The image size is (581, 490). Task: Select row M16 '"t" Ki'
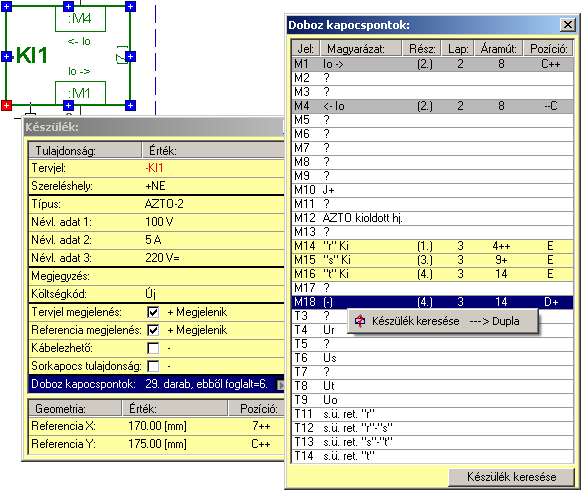432,274
